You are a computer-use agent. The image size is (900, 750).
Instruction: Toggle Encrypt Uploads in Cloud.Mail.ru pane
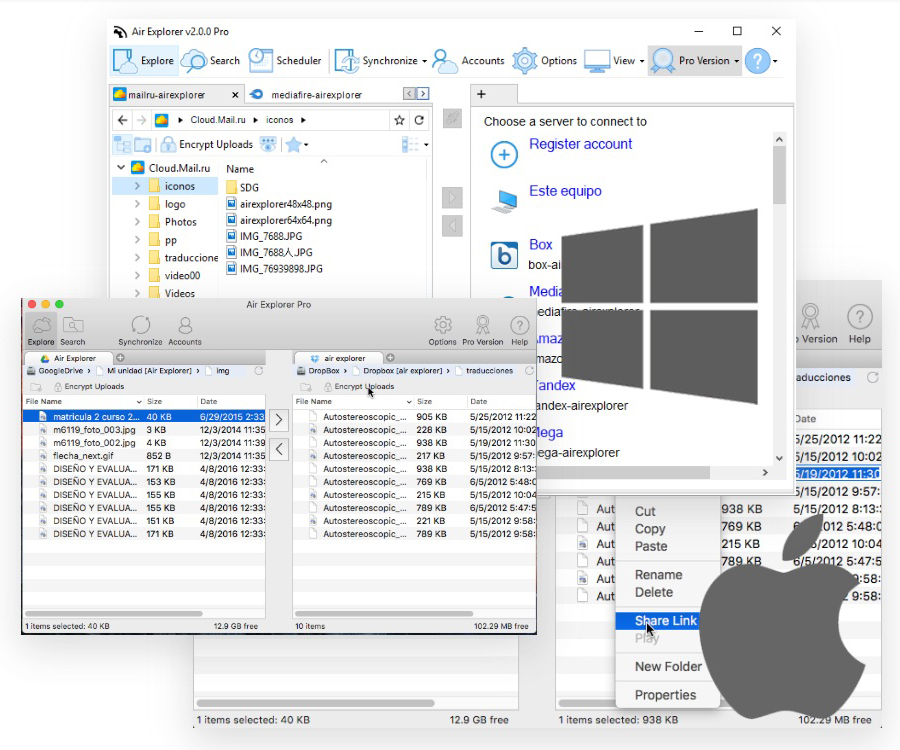(x=207, y=145)
